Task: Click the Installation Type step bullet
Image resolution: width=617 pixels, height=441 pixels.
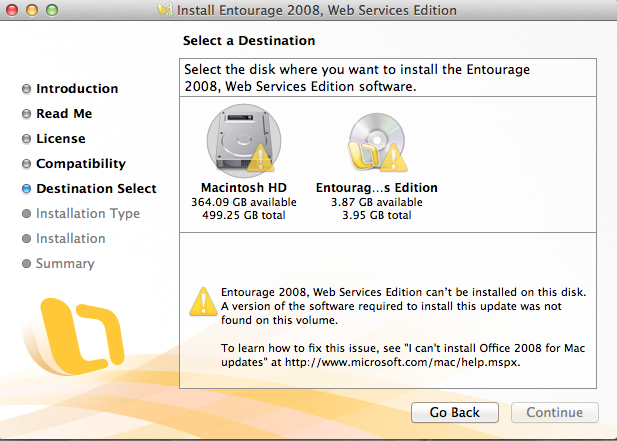Action: tap(26, 214)
